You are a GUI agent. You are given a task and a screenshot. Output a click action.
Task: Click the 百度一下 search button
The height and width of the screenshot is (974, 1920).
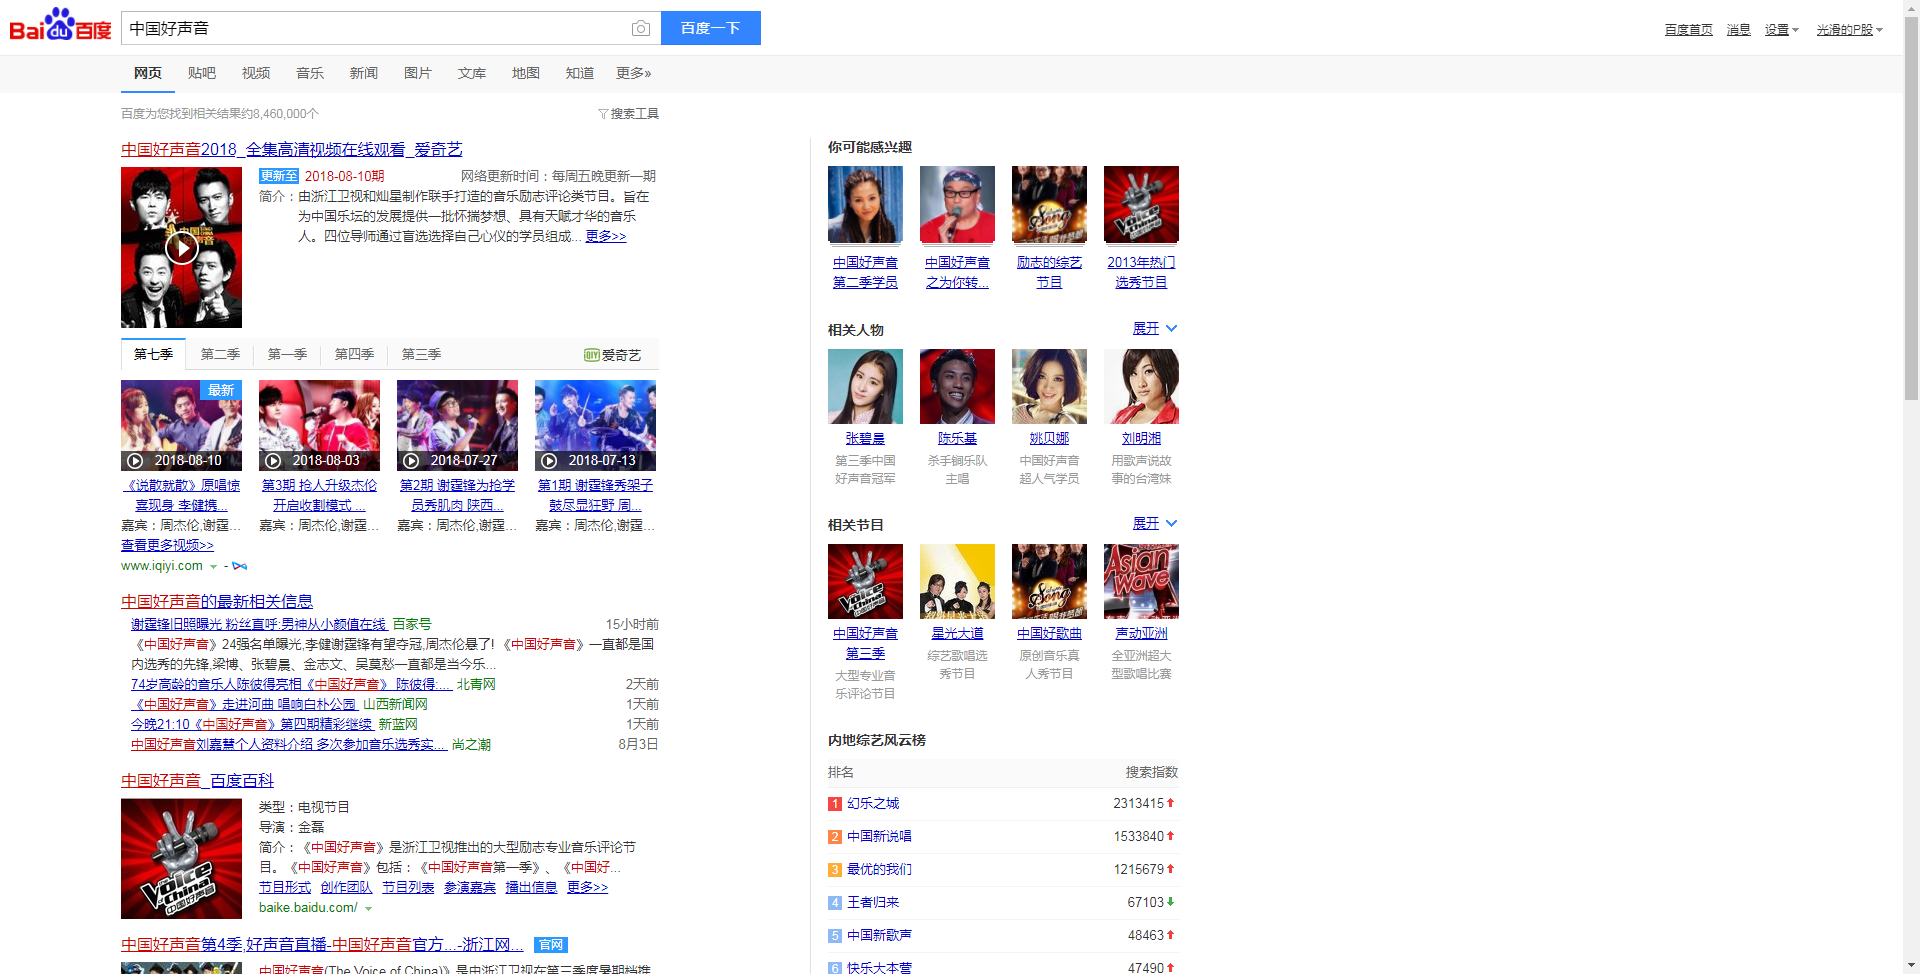pos(710,28)
